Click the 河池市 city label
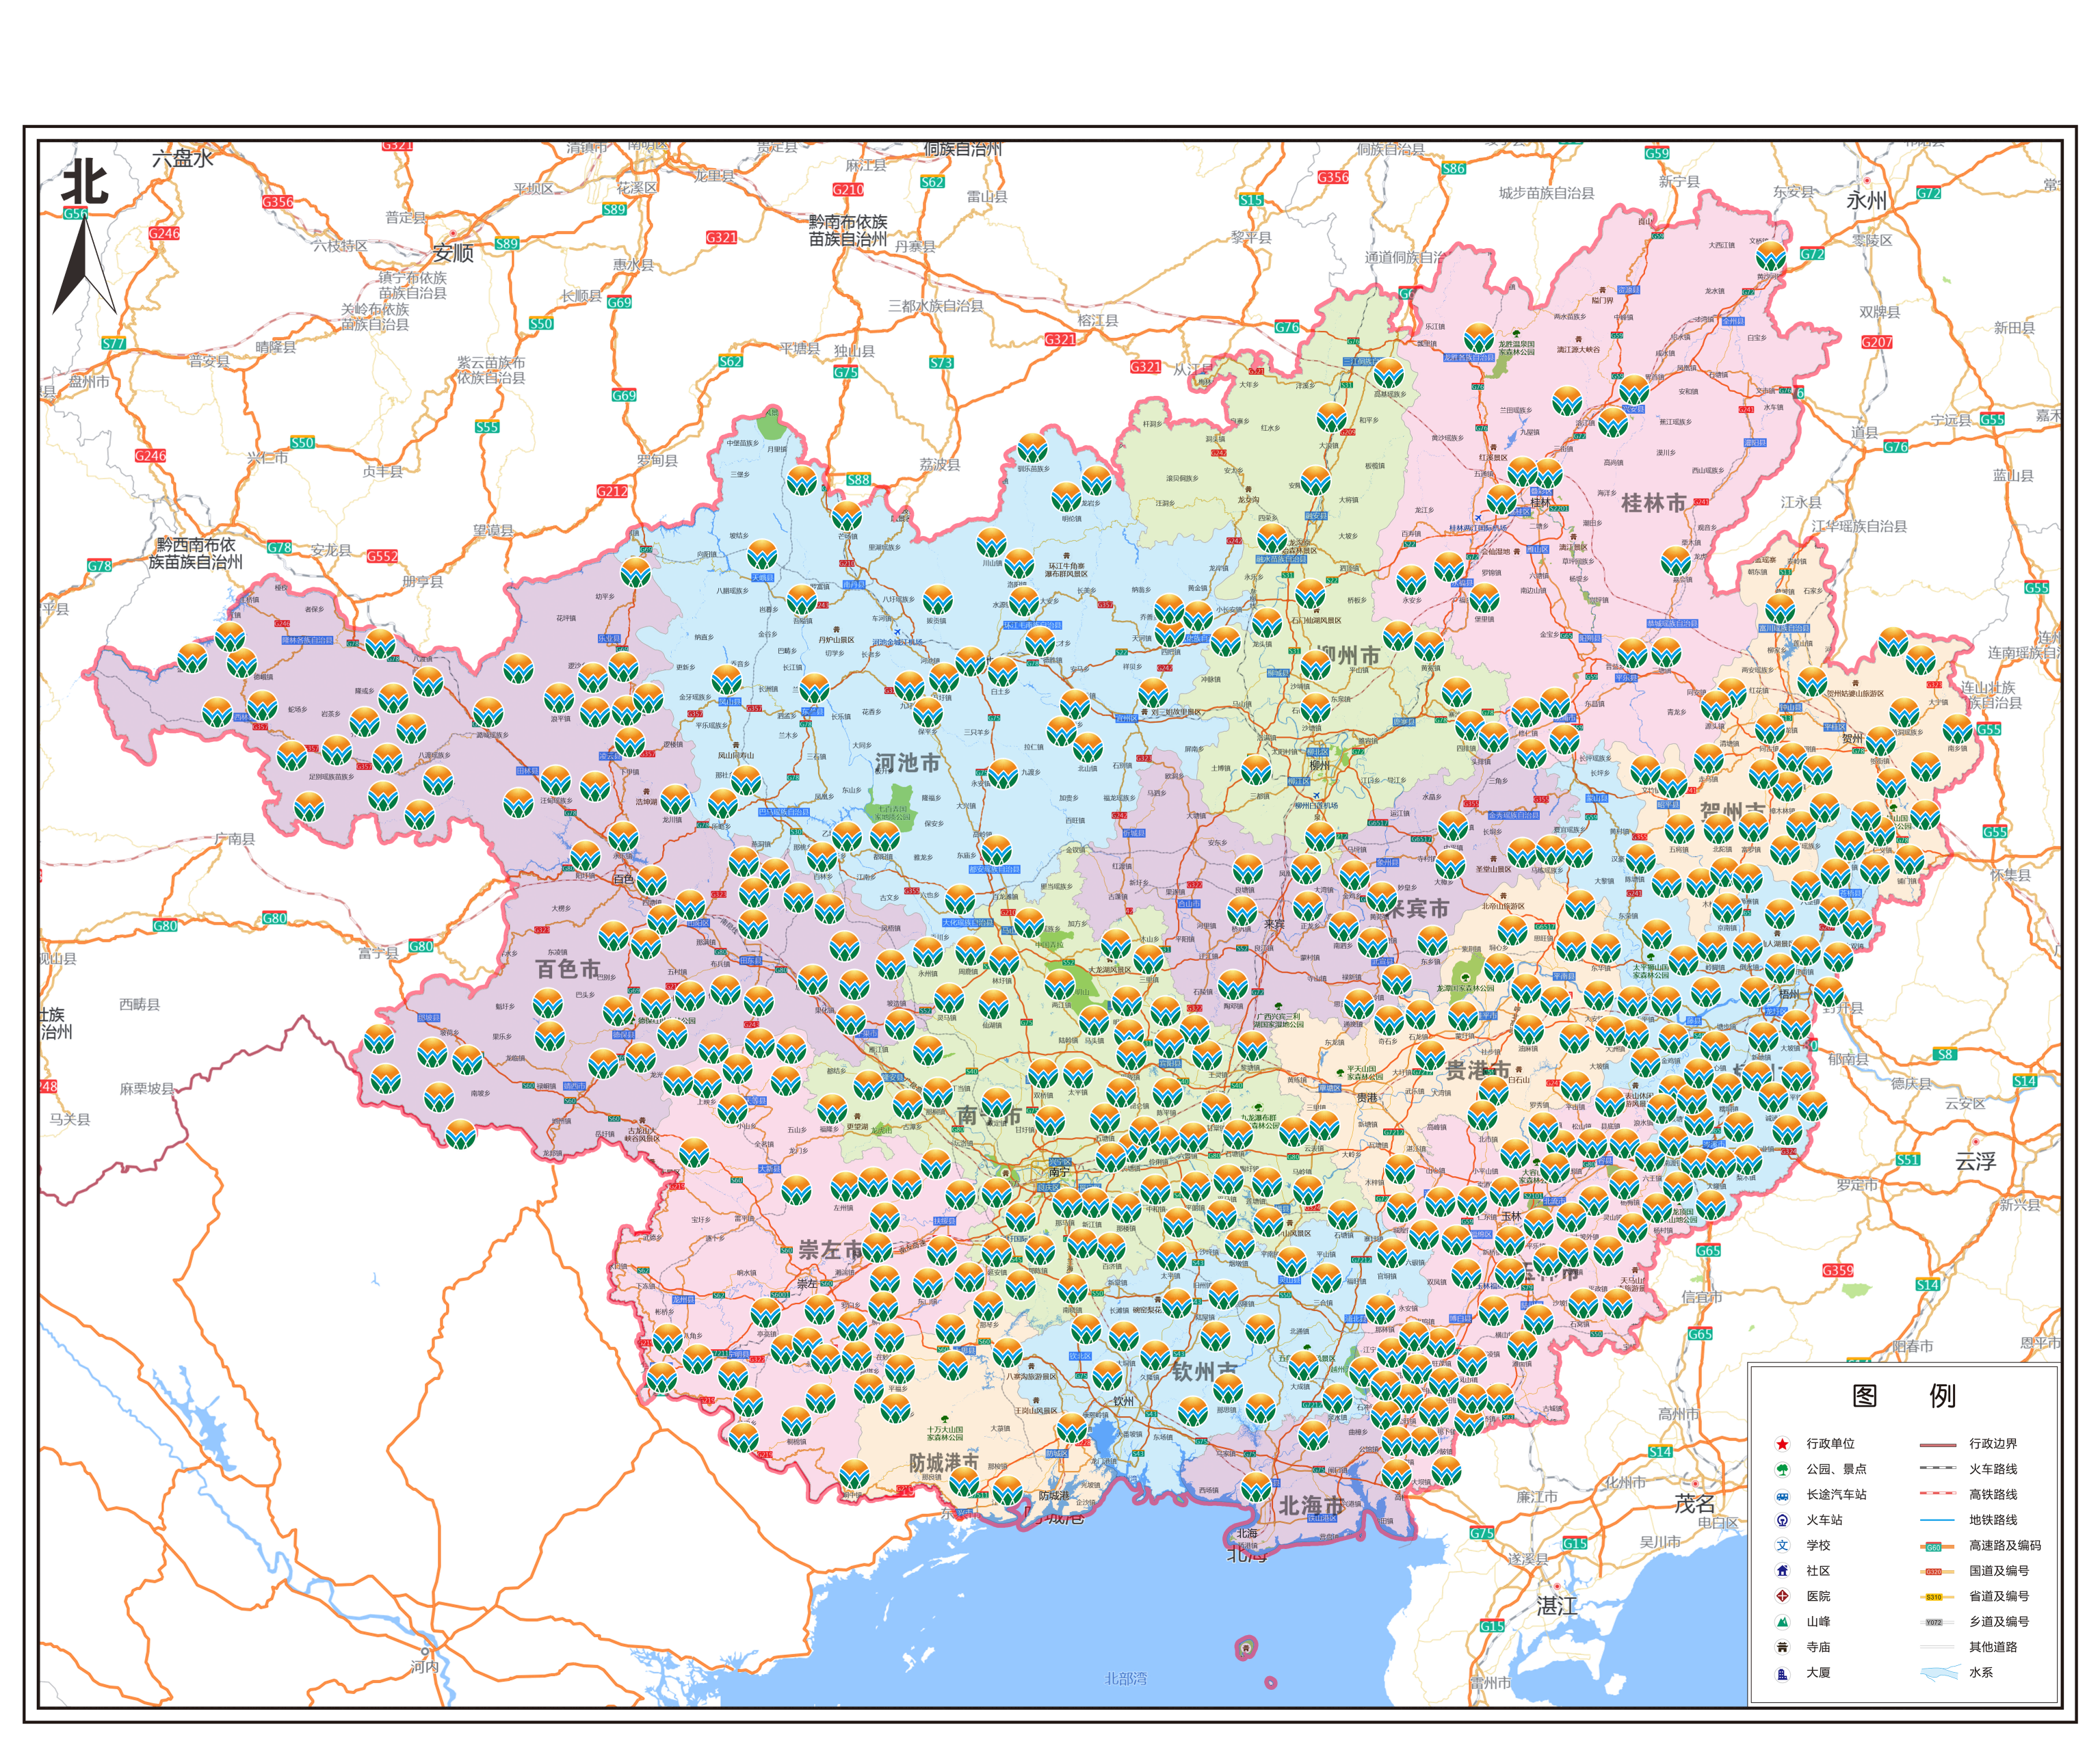Screen dimensions: 2100x1750 pos(907,763)
